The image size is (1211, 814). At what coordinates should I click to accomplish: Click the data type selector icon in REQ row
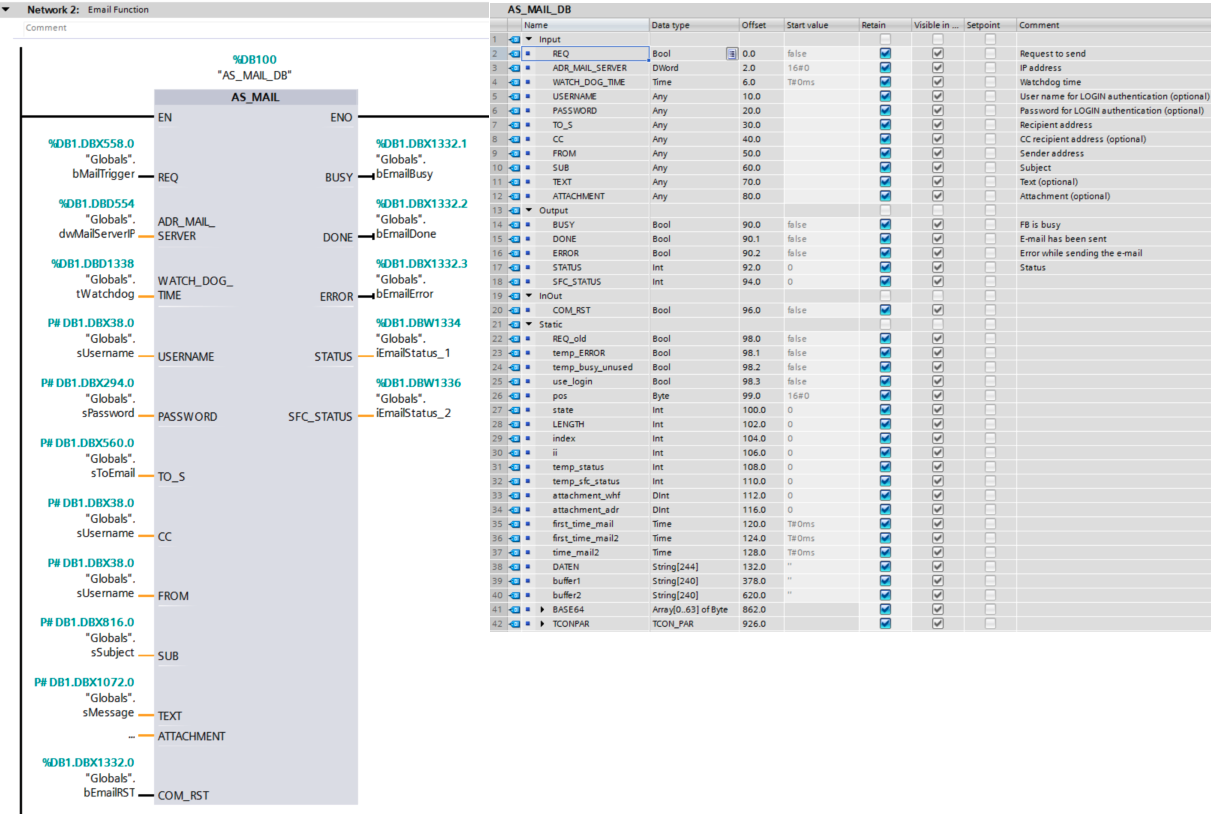pos(732,54)
